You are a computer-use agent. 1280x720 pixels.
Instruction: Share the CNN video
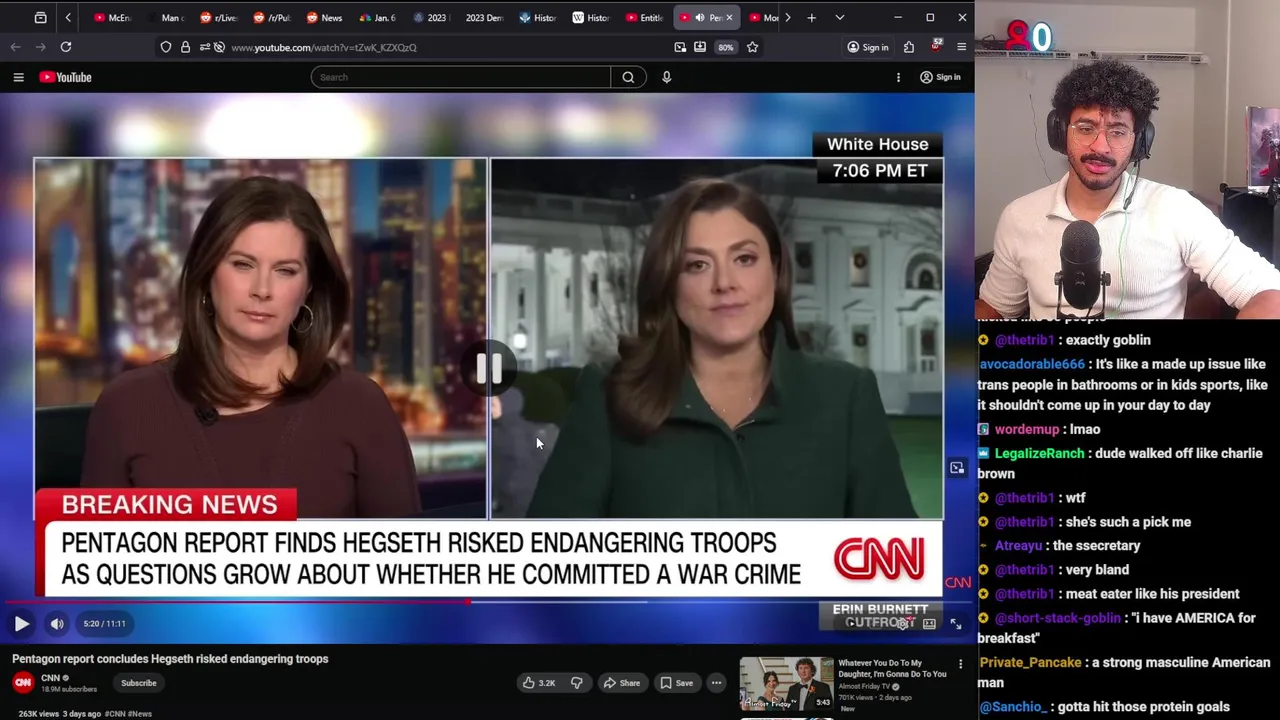[621, 683]
